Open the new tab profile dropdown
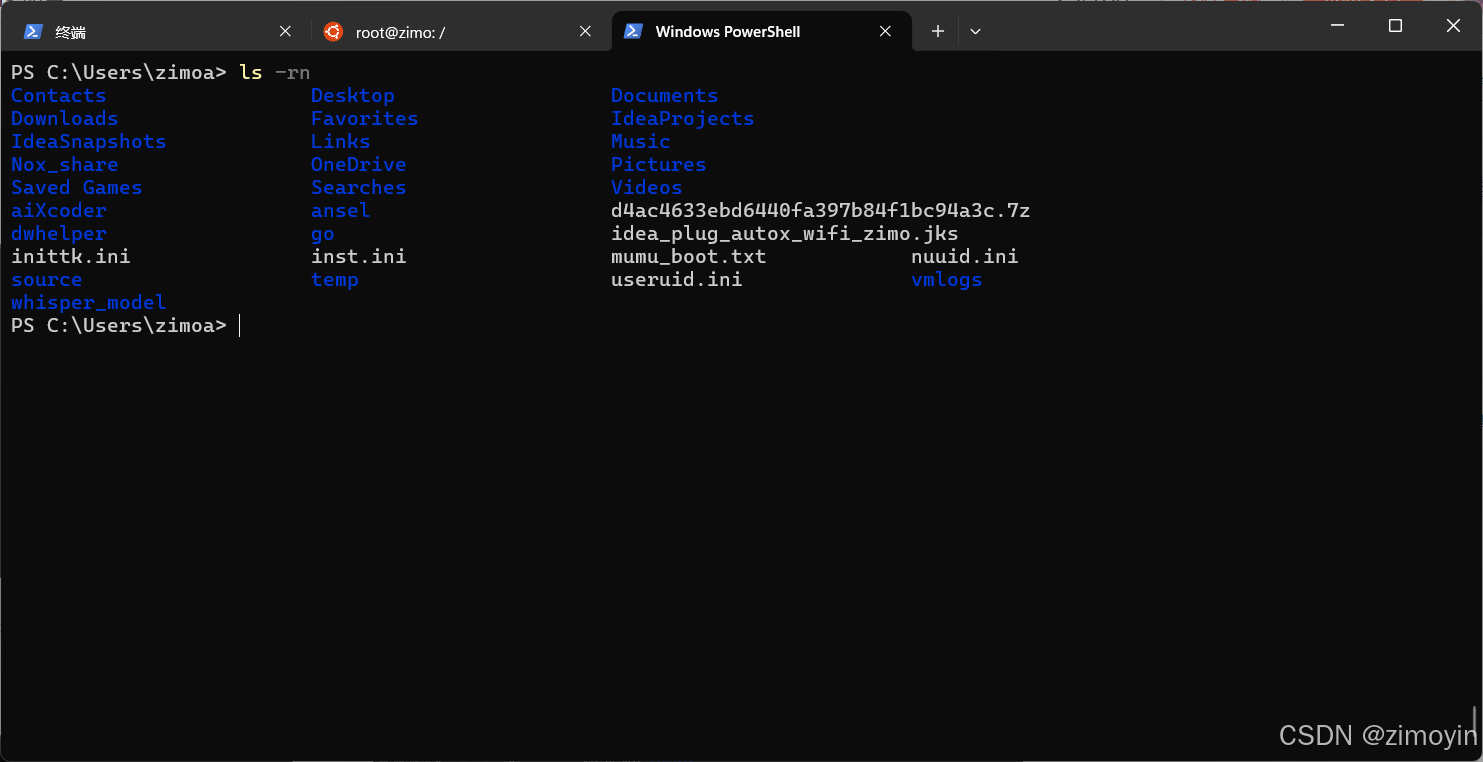This screenshot has height=762, width=1483. point(975,32)
